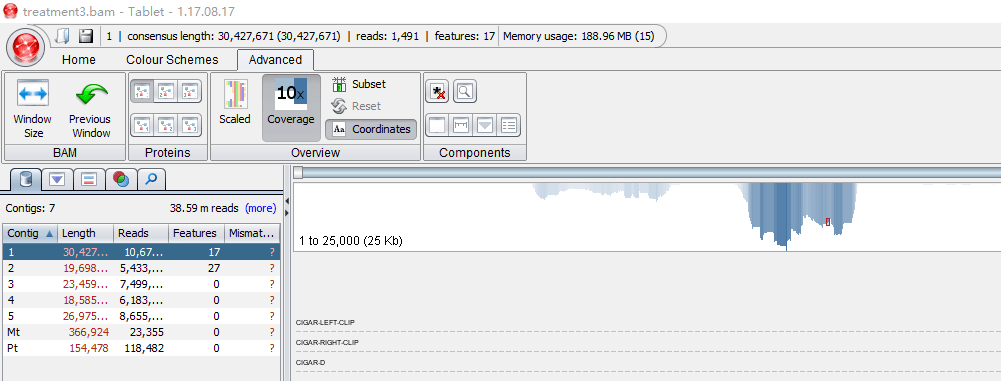The image size is (1001, 381).
Task: Go back with Previous Window arrow
Action: click(x=91, y=96)
